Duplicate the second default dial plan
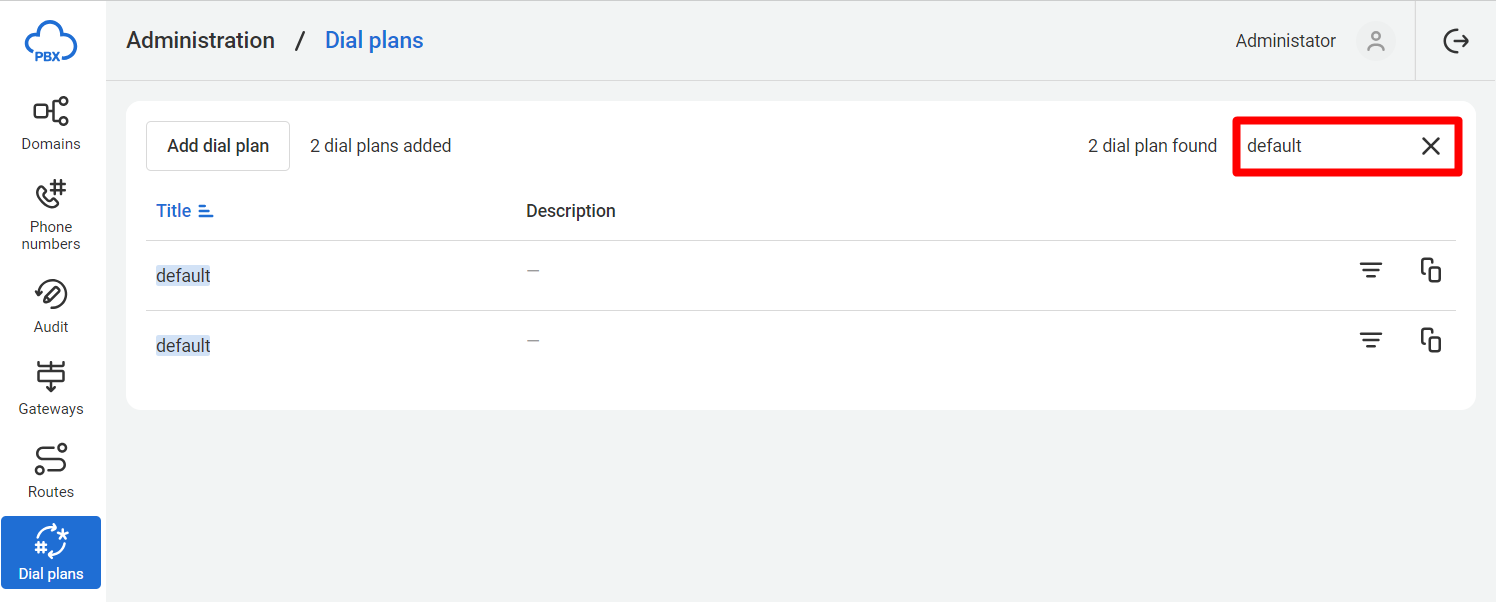The image size is (1496, 602). 1431,340
